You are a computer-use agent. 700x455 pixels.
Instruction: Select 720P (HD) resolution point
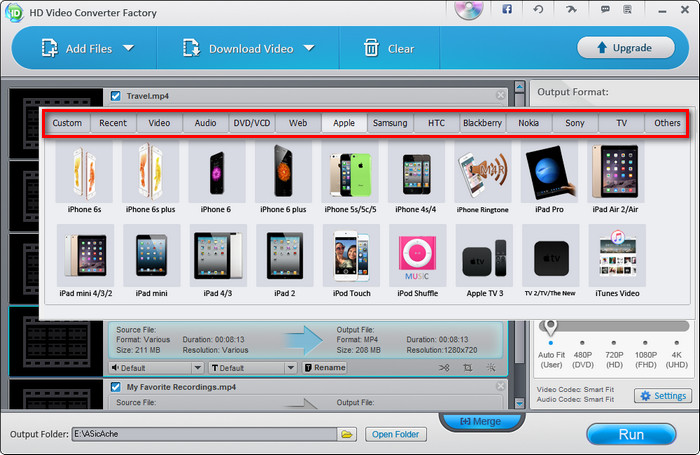(x=614, y=343)
